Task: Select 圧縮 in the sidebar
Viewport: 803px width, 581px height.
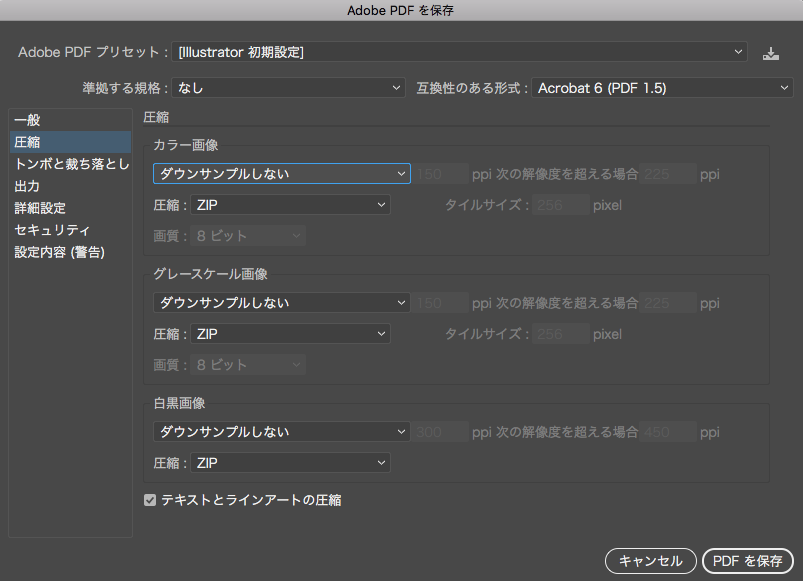Action: [x=28, y=142]
